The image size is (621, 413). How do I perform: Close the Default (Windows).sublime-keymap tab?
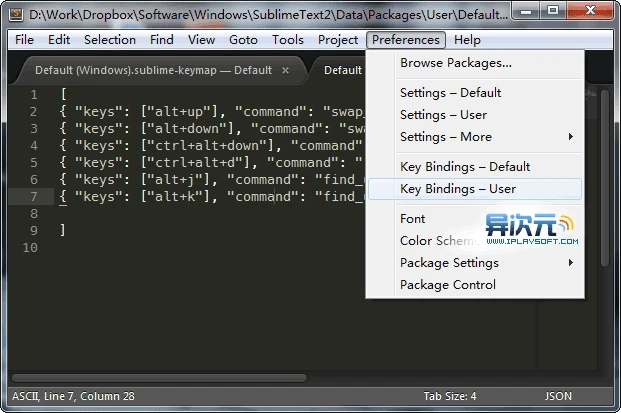[285, 70]
